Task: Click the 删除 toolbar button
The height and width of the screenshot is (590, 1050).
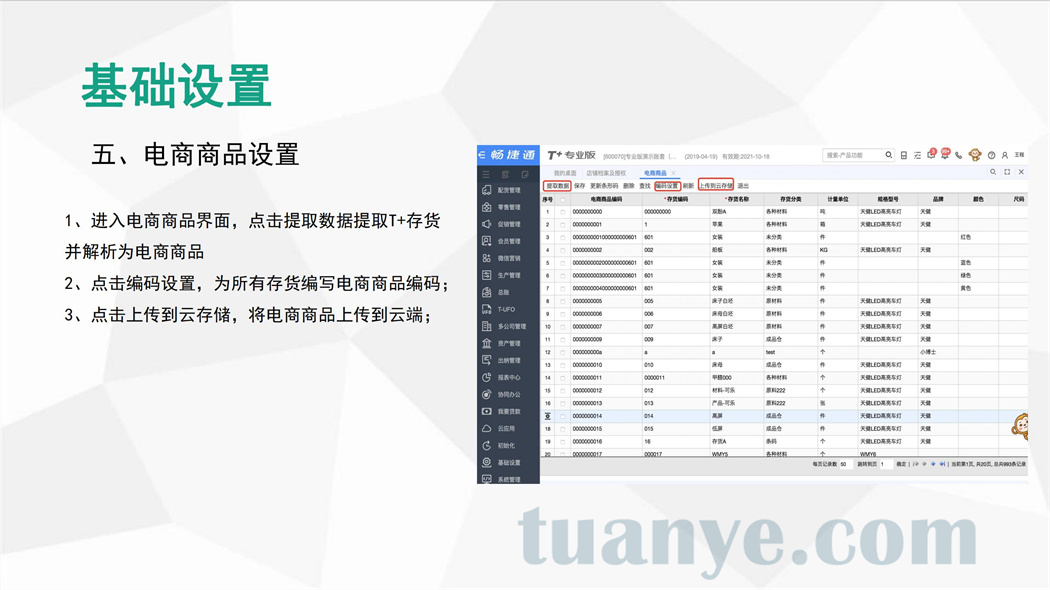Action: click(x=628, y=186)
